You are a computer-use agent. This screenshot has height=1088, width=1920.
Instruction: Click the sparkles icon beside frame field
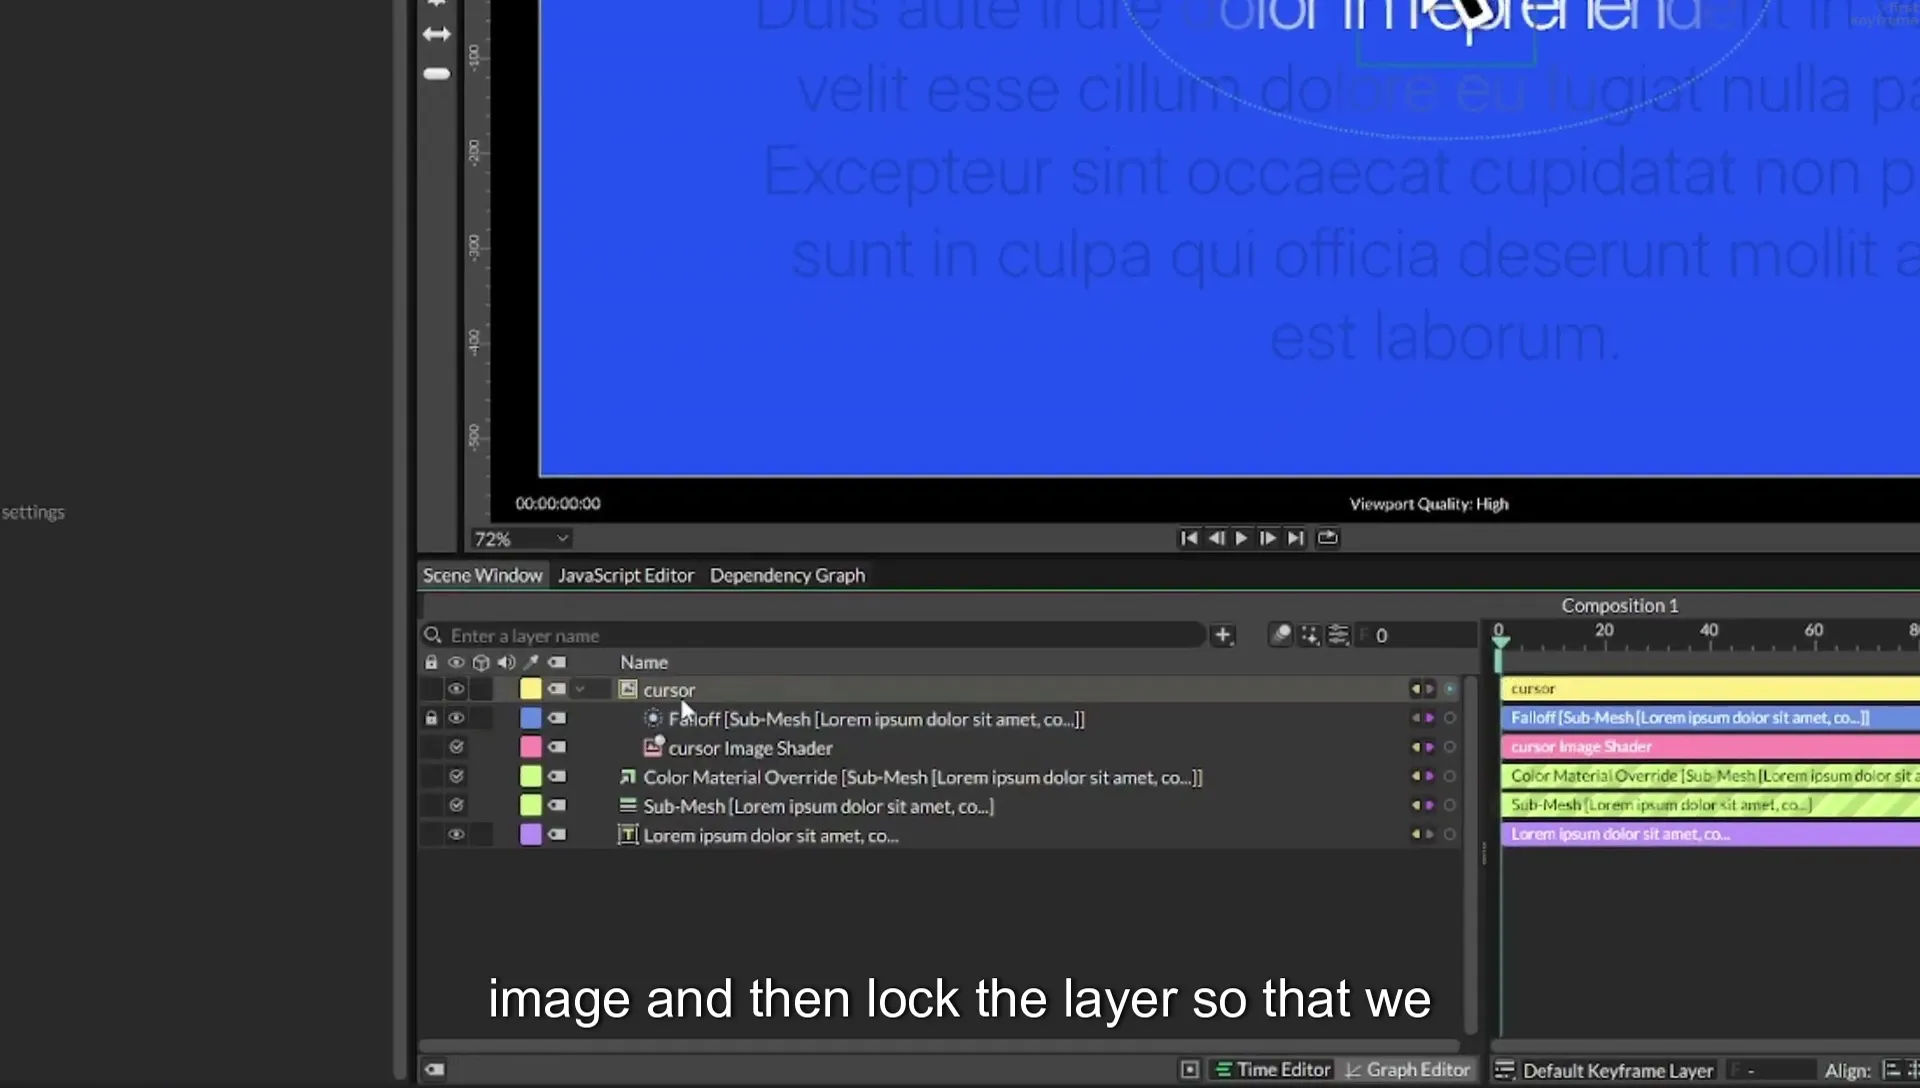[1310, 635]
